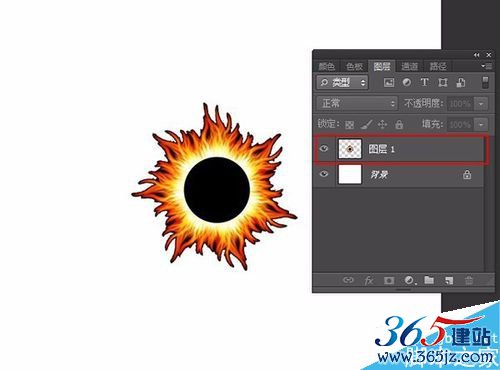Add a layer style with fx icon
The image size is (500, 370).
(369, 280)
